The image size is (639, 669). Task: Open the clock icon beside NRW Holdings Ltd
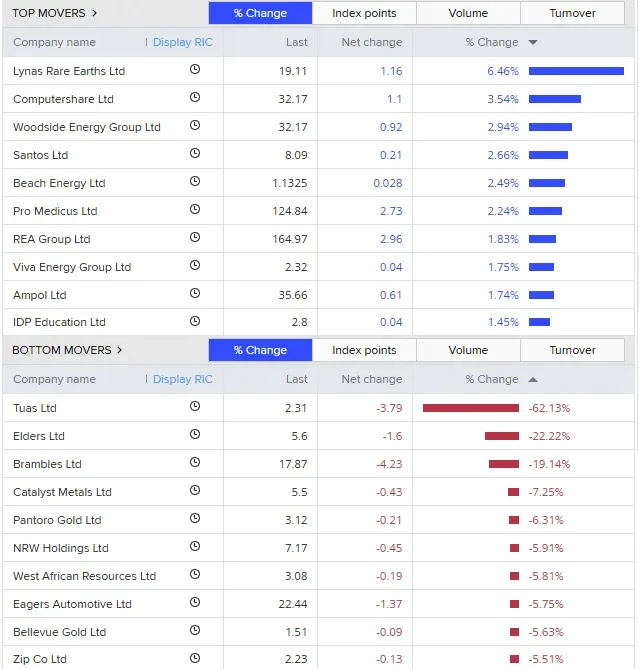click(x=195, y=546)
